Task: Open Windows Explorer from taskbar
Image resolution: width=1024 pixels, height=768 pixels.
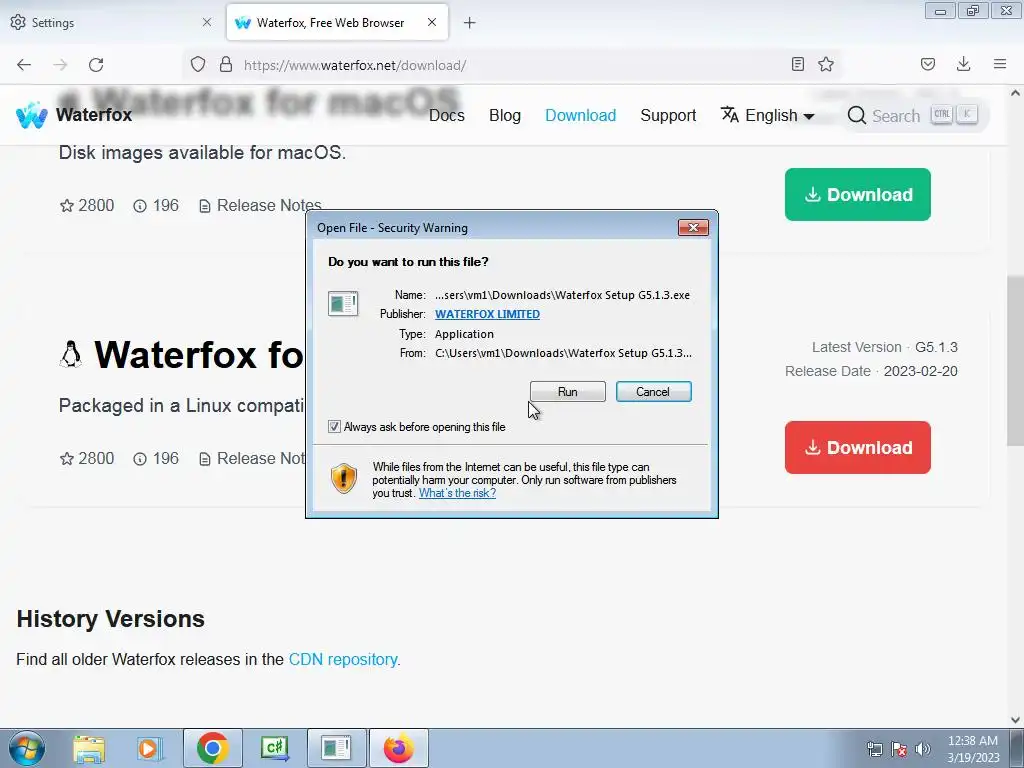Action: pyautogui.click(x=89, y=748)
